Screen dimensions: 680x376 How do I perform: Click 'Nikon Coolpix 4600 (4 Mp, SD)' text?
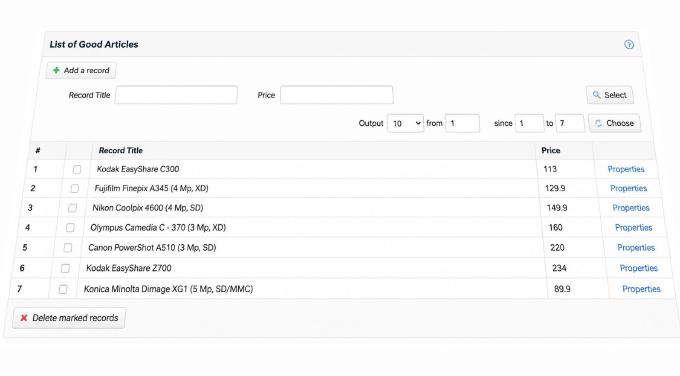point(148,208)
